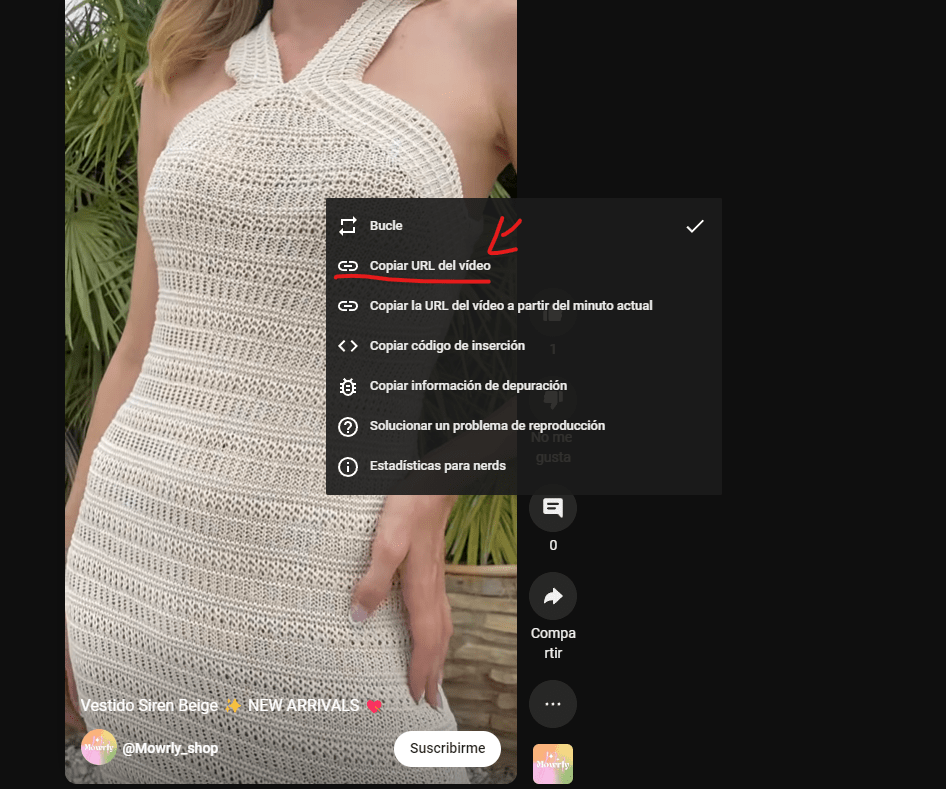Toggle the Bucle loop option
Screen dimensions: 946x789
click(x=524, y=226)
